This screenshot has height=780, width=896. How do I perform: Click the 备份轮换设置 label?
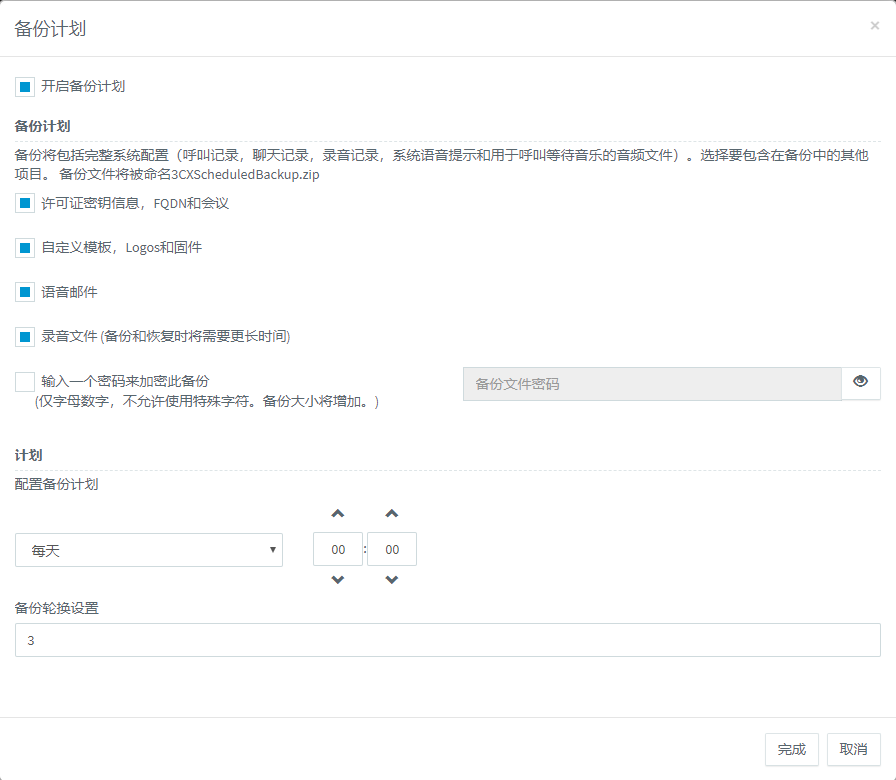pos(56,608)
